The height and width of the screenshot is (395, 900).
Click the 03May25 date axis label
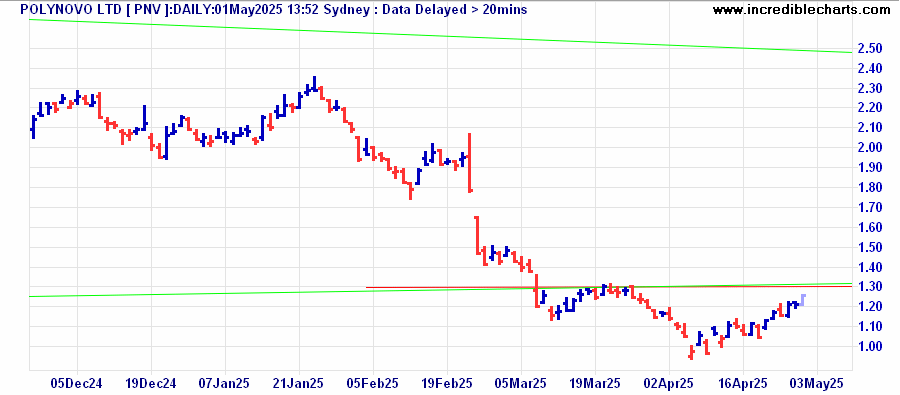pos(817,383)
